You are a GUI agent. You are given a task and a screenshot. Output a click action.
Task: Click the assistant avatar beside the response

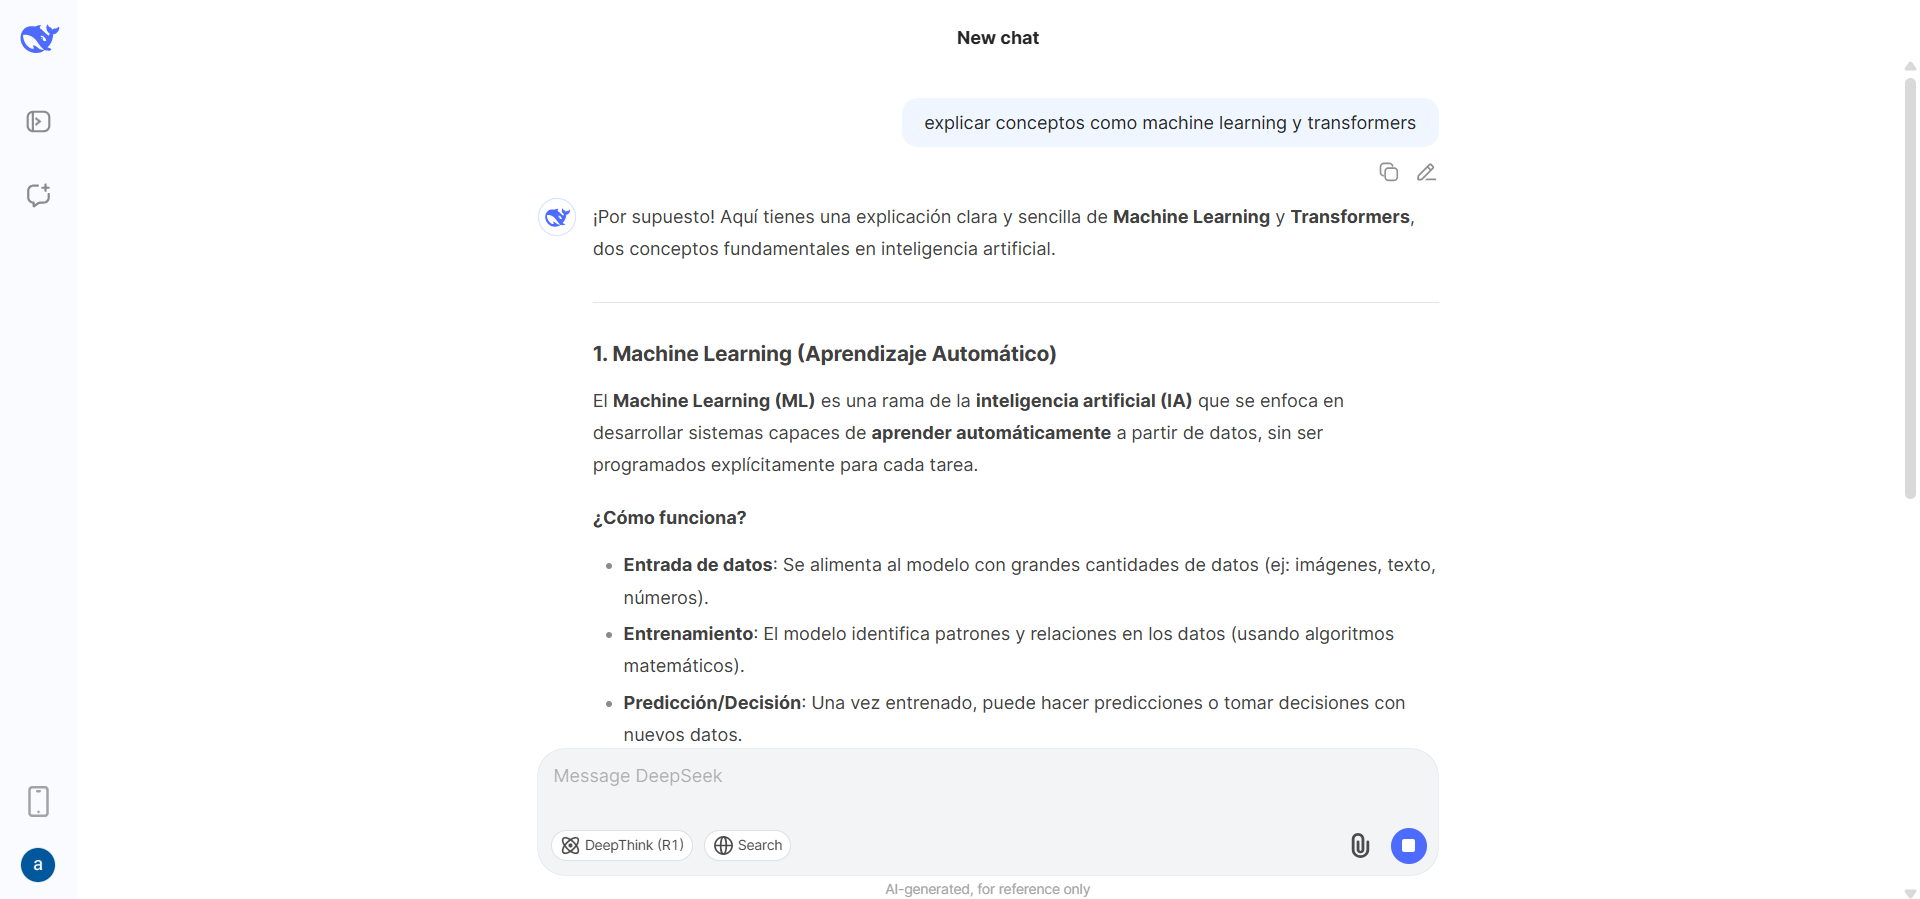point(557,217)
